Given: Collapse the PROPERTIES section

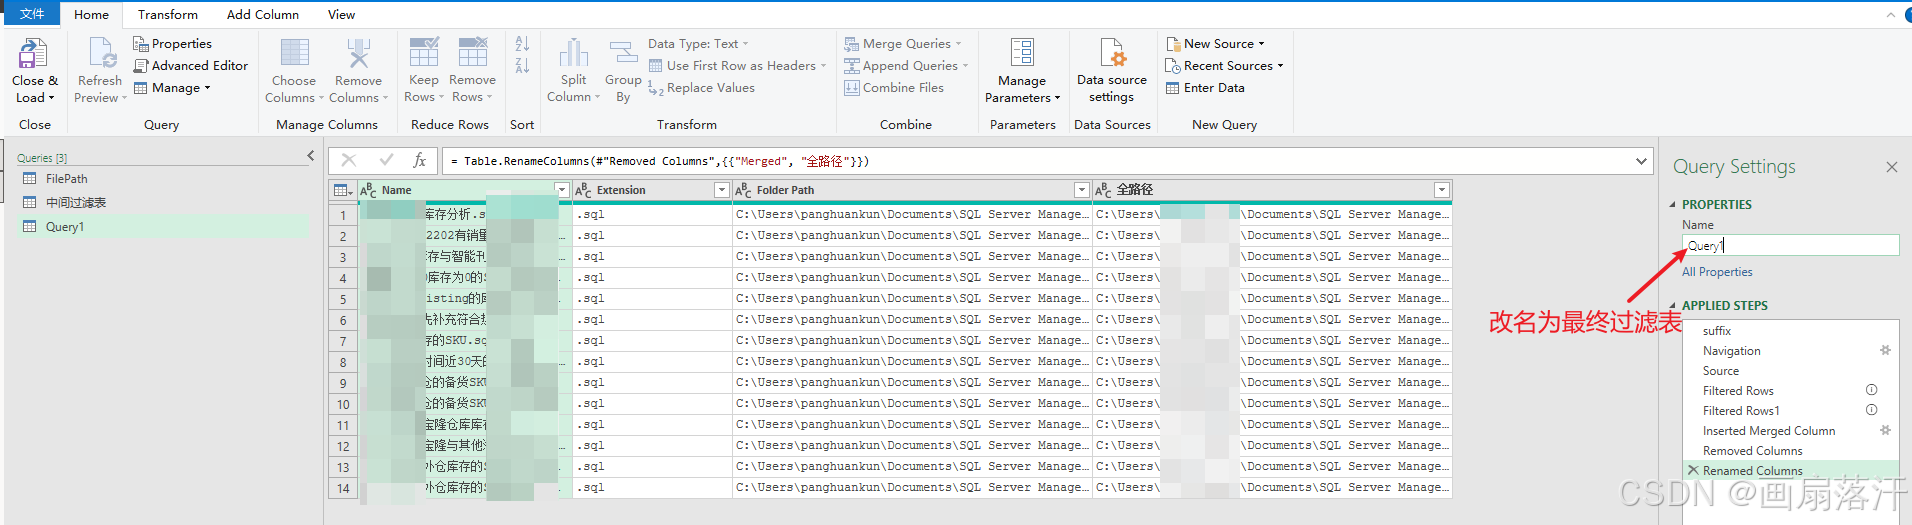Looking at the screenshot, I should point(1672,205).
